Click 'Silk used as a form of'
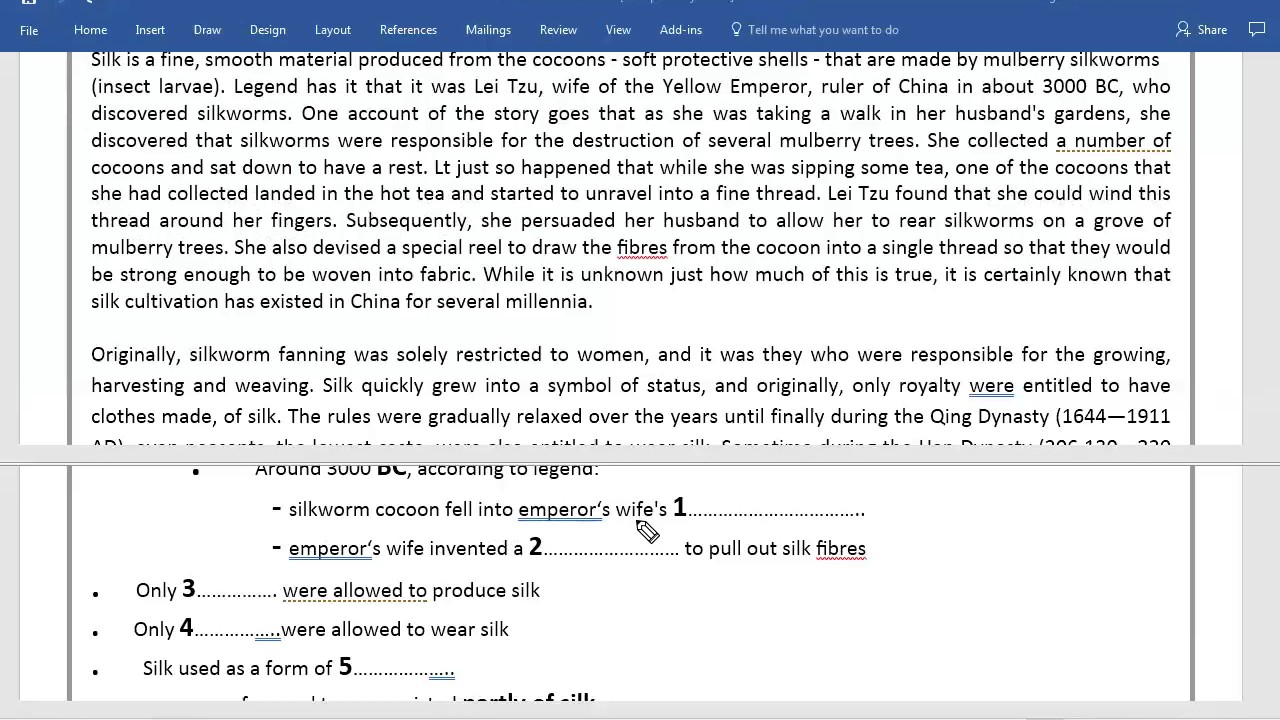The image size is (1280, 720). 238,668
